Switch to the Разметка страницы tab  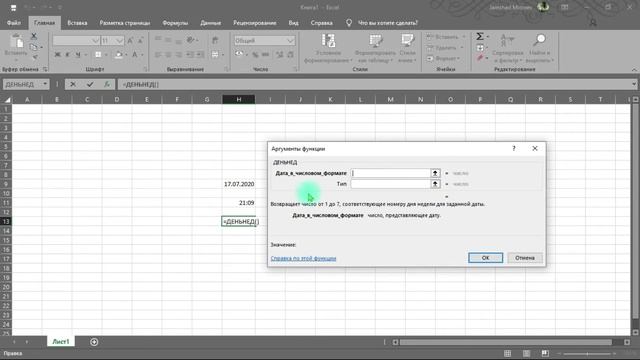click(125, 23)
